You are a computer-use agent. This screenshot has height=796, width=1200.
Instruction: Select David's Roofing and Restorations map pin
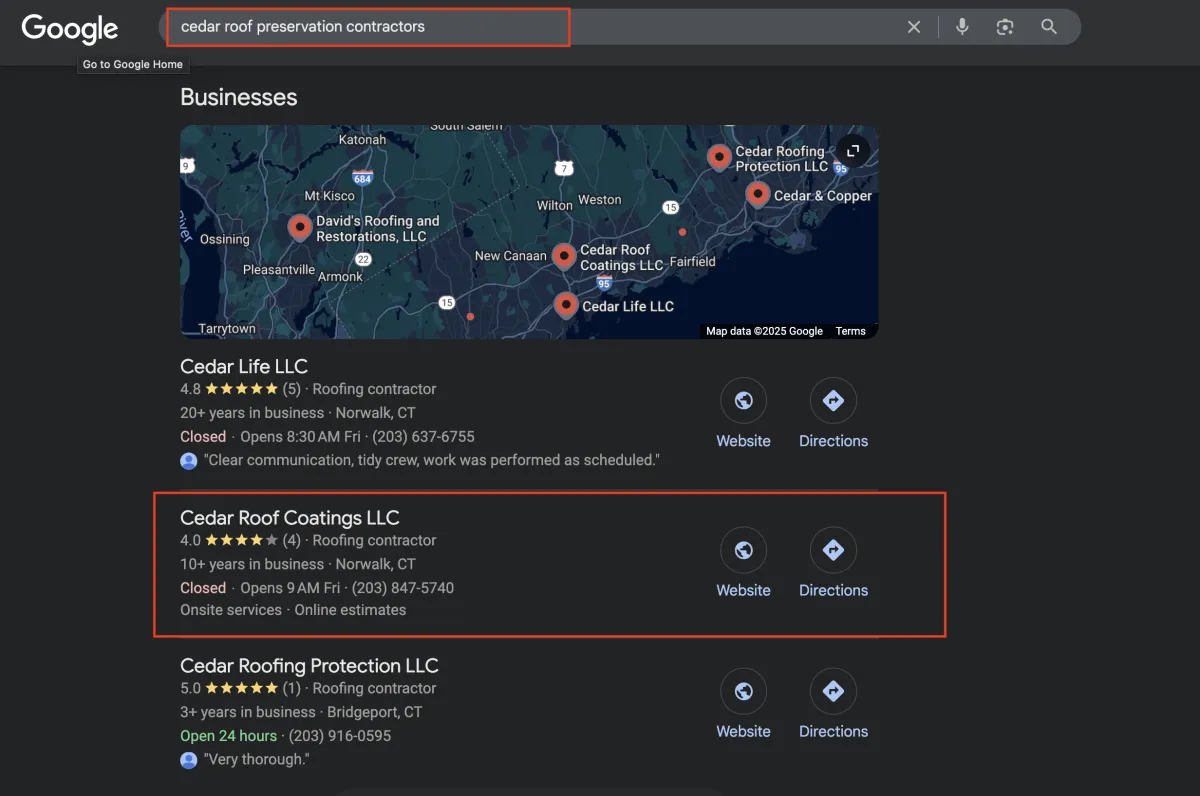point(300,227)
